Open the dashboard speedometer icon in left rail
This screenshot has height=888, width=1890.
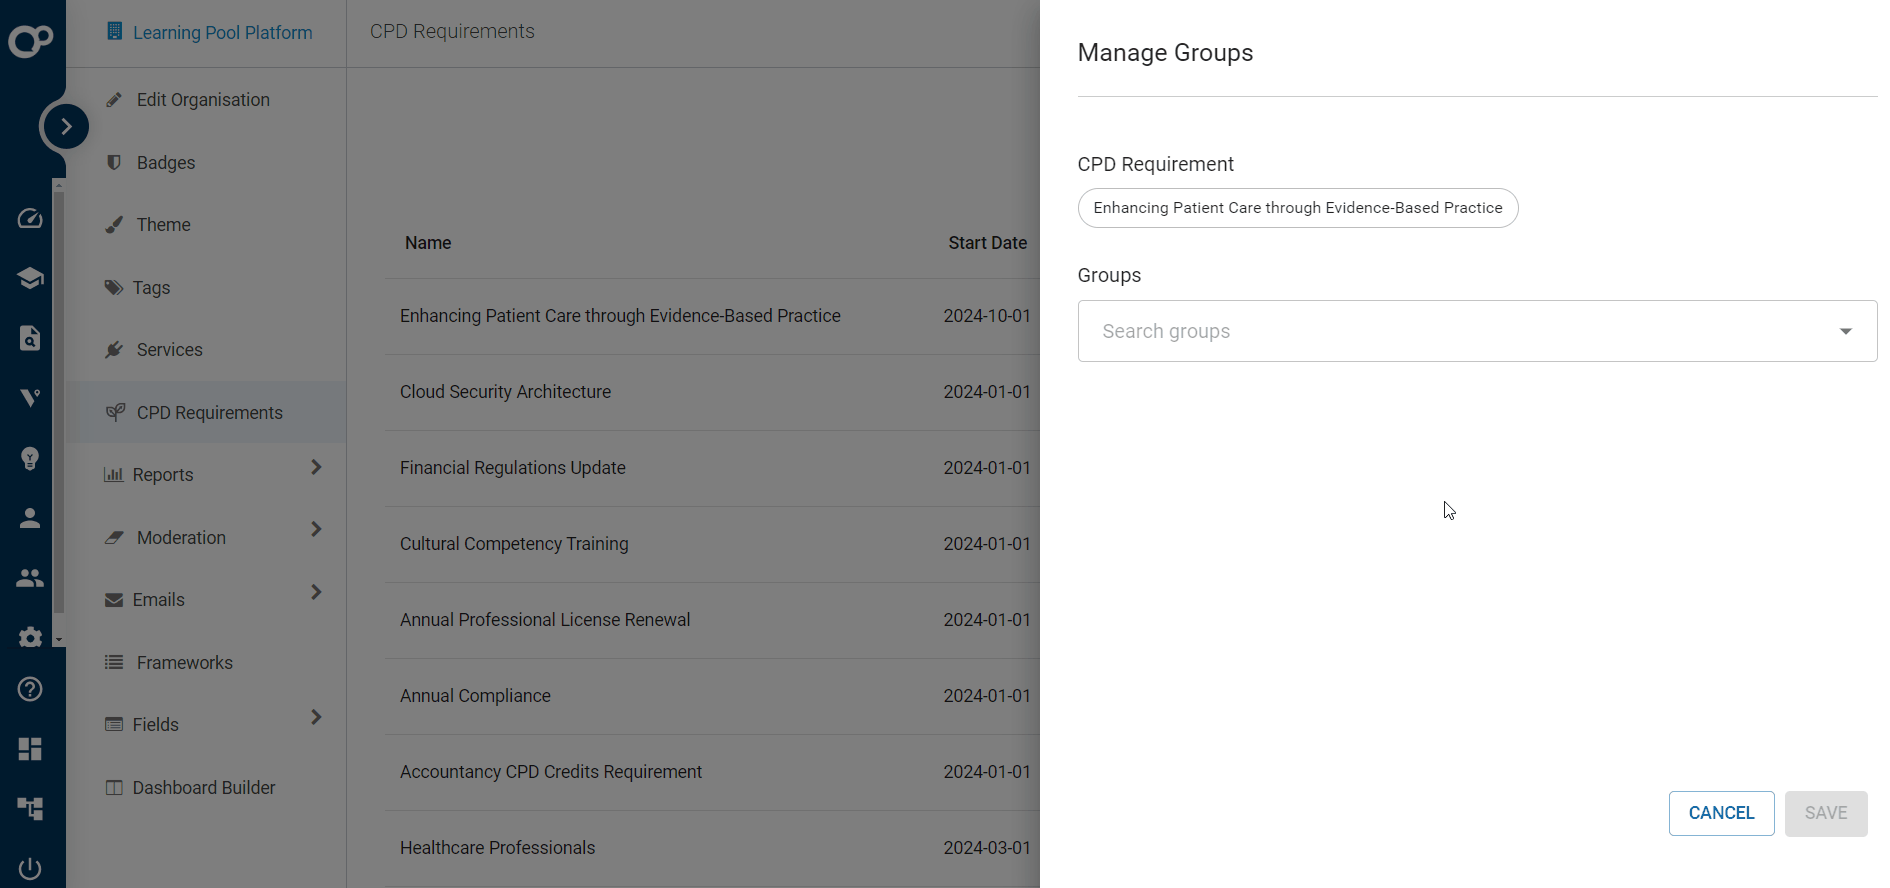tap(30, 218)
